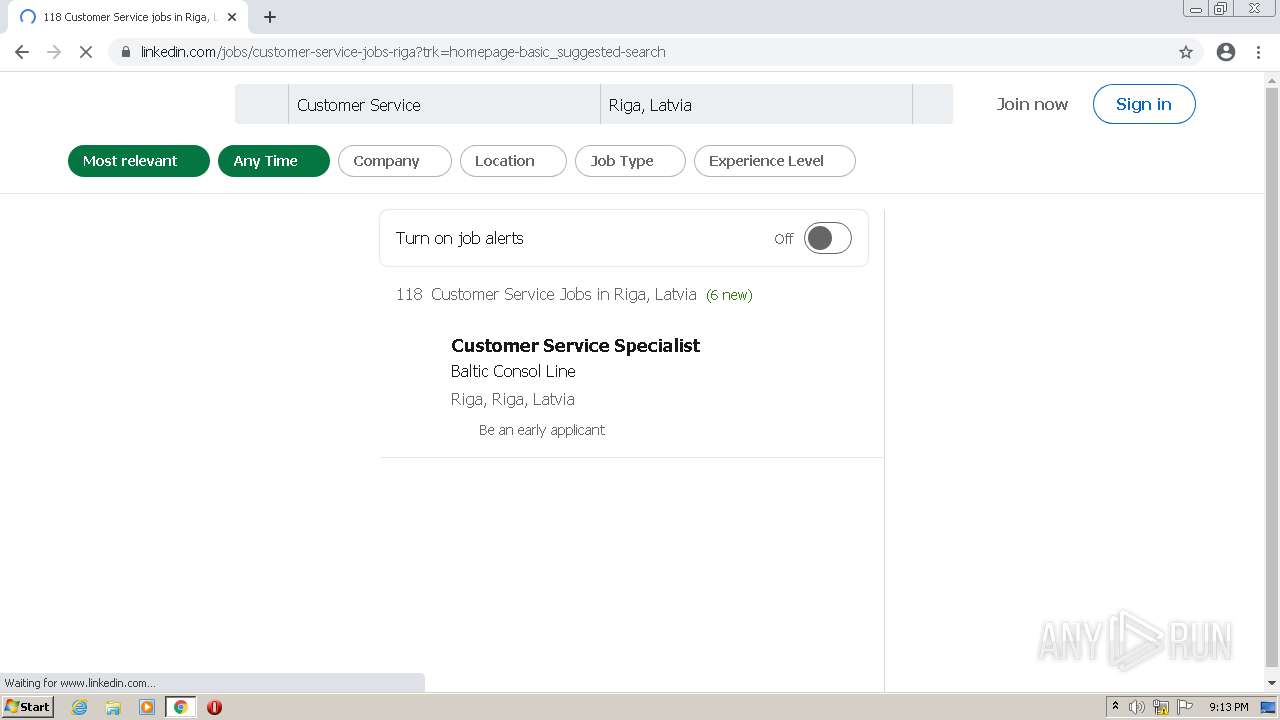1280x720 pixels.
Task: Edit the Riga, Latvia location field
Action: point(756,105)
